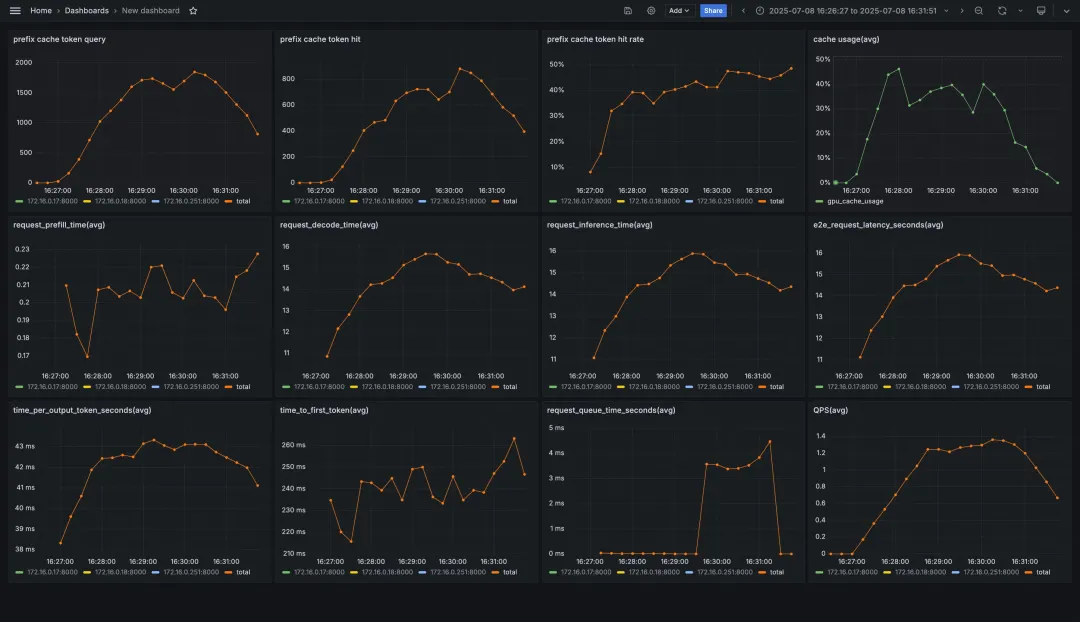Image resolution: width=1080 pixels, height=622 pixels.
Task: Click the save dashboard icon
Action: 627,10
